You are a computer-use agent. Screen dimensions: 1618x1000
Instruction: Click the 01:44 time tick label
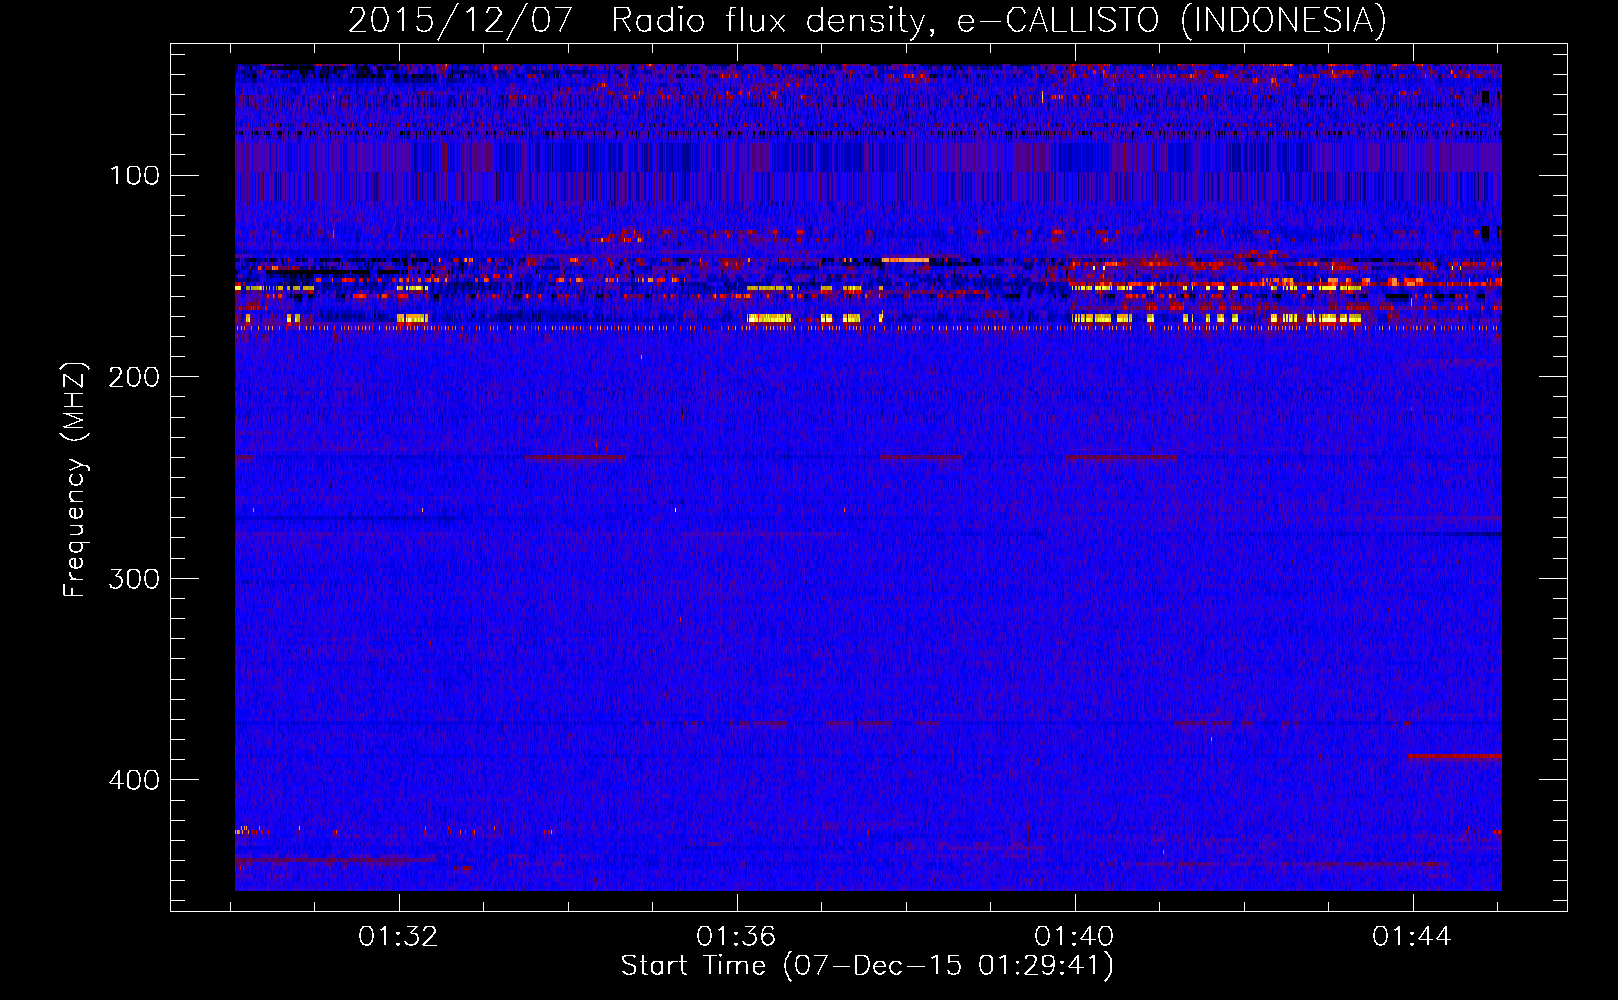coord(1411,937)
